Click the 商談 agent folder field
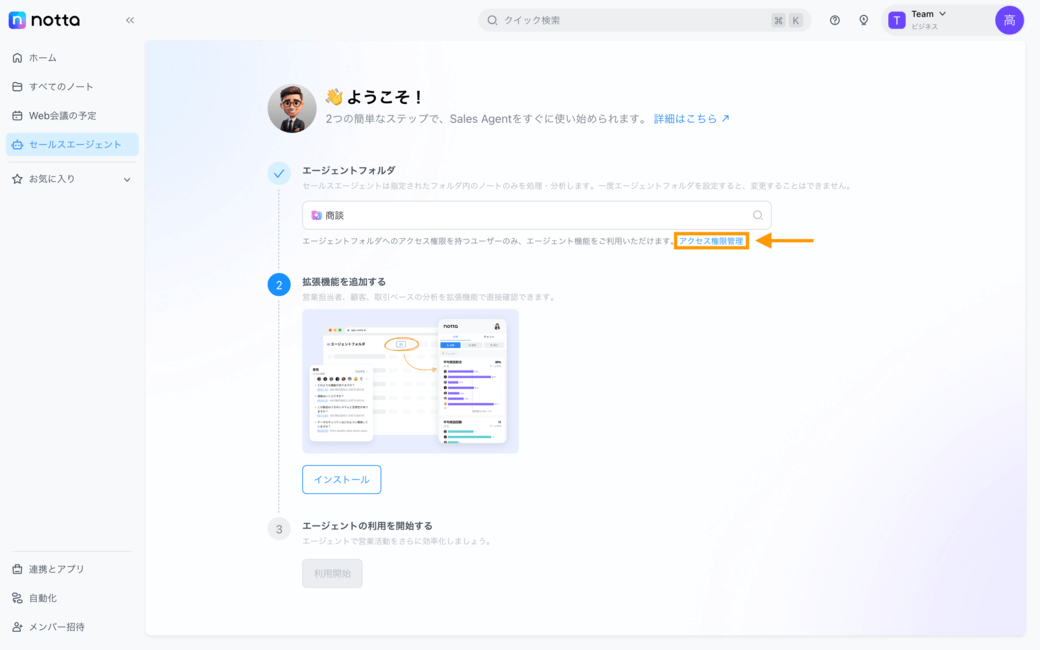The width and height of the screenshot is (1040, 650). (x=537, y=215)
